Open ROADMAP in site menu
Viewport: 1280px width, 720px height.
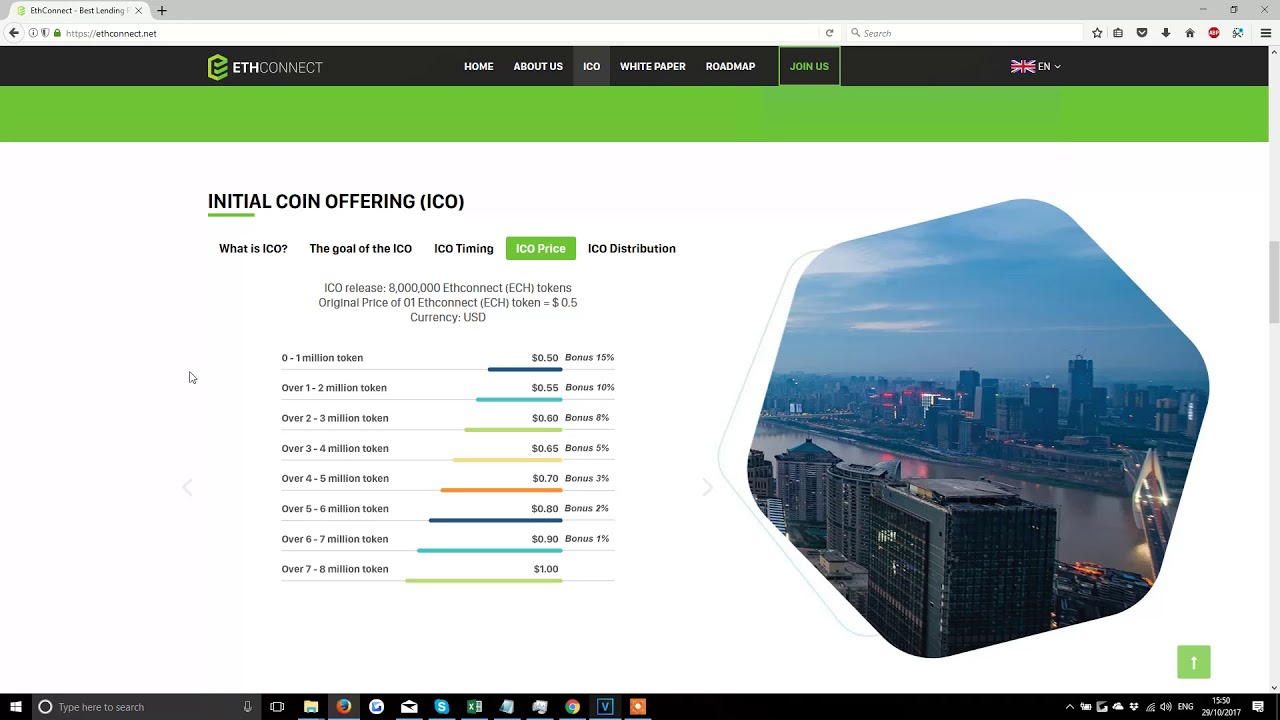tap(730, 67)
